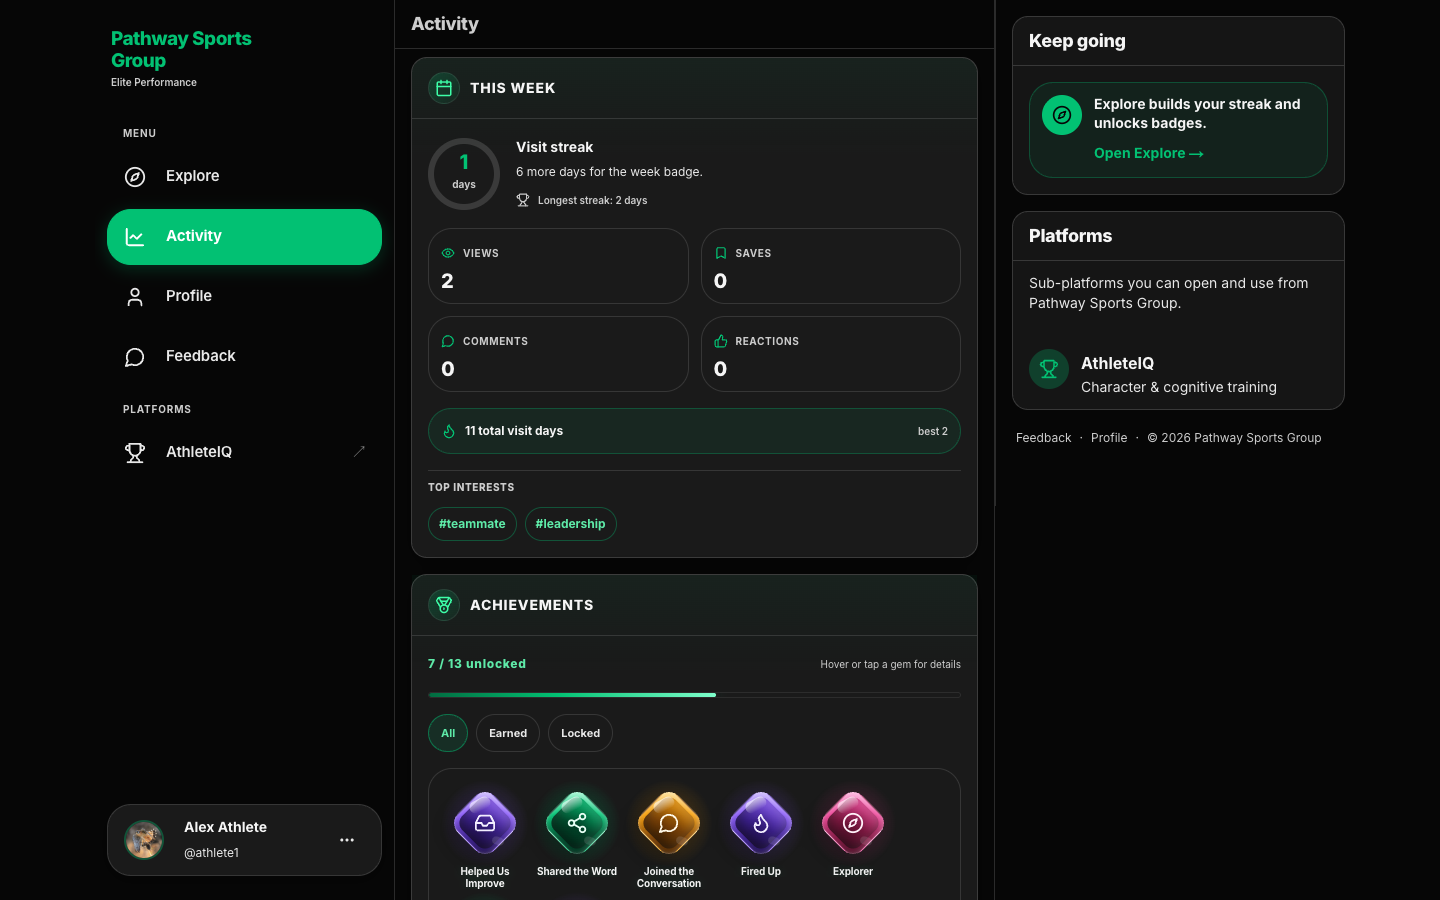
Task: Click the 'Longest streak: 2 days' text
Action: click(592, 200)
